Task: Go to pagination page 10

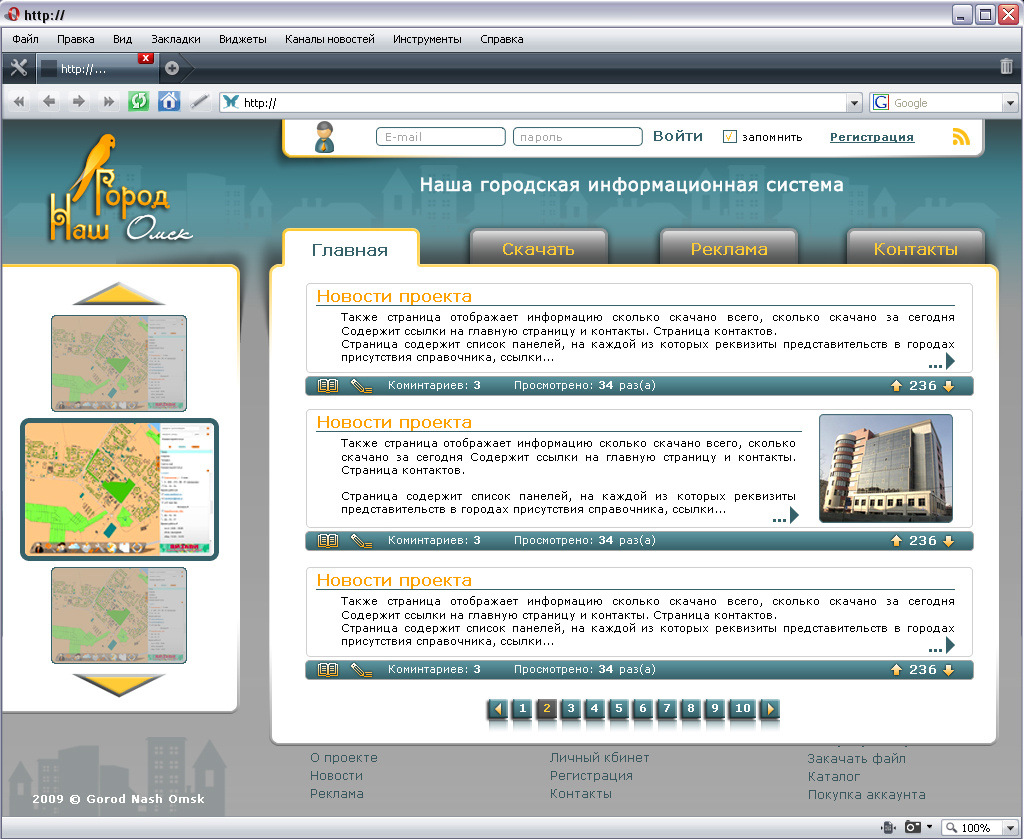Action: coord(743,708)
